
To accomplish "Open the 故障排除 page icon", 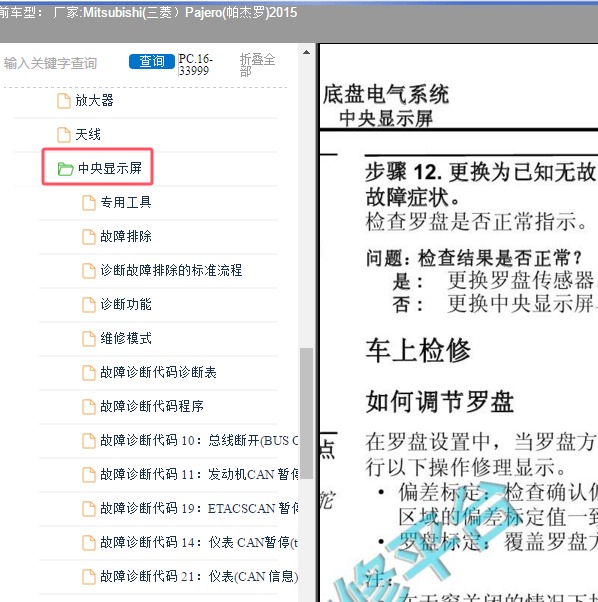I will (x=89, y=236).
